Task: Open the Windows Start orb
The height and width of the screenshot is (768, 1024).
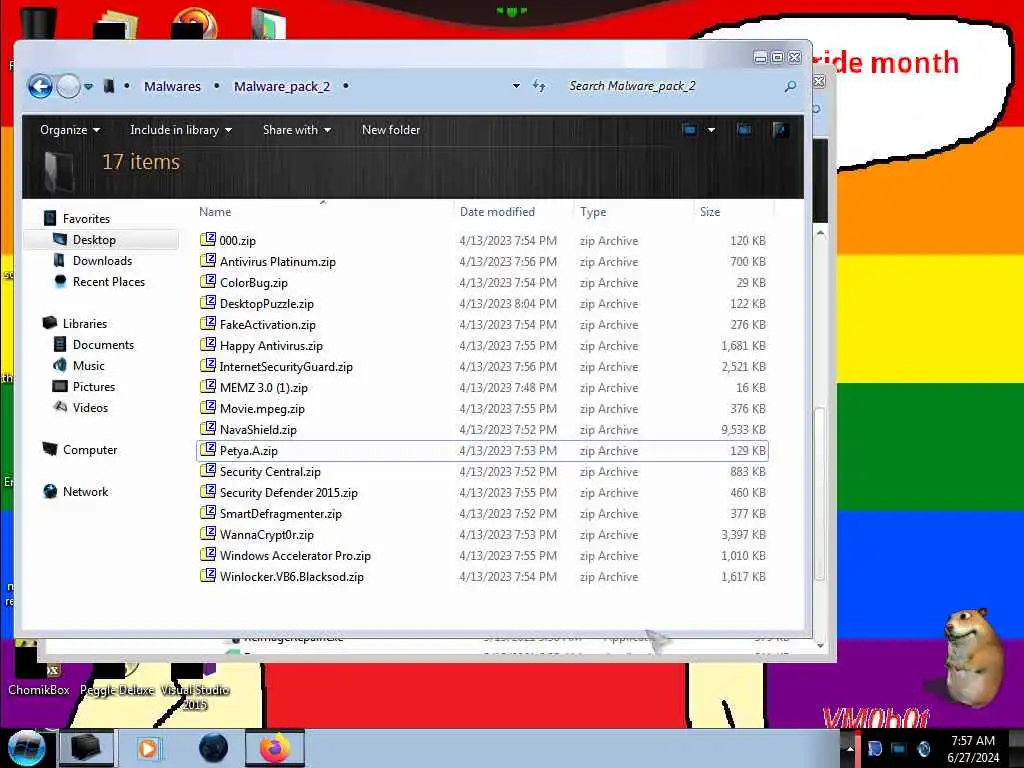Action: [25, 748]
